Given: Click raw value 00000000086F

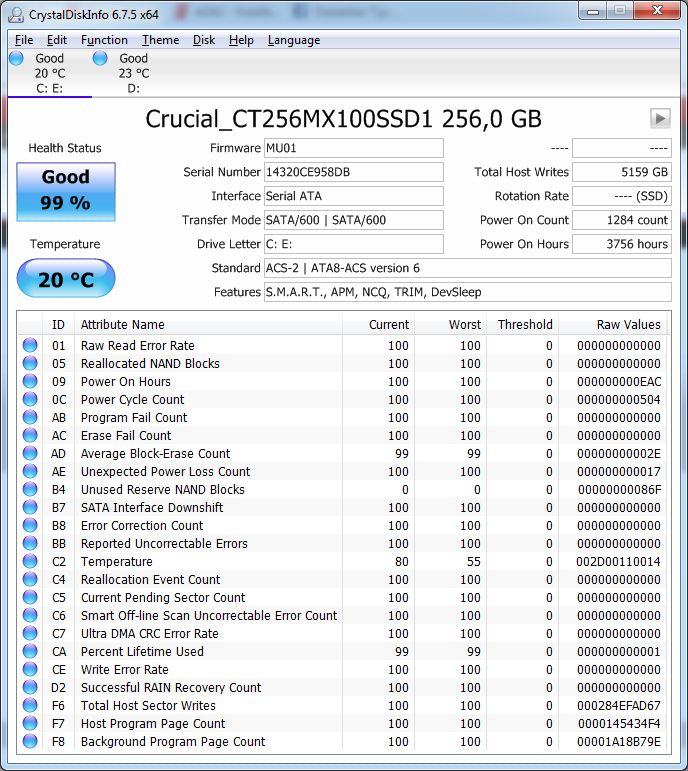Looking at the screenshot, I should [x=619, y=489].
